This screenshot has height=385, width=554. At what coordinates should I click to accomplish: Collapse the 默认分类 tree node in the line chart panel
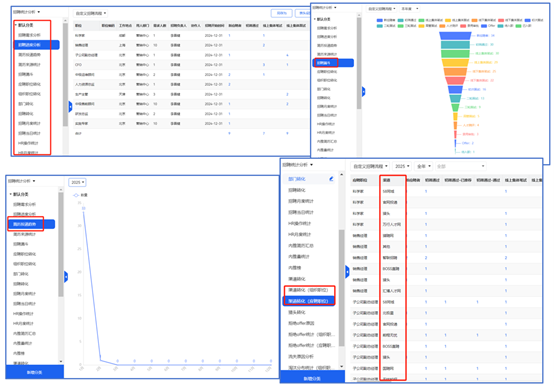click(11, 194)
